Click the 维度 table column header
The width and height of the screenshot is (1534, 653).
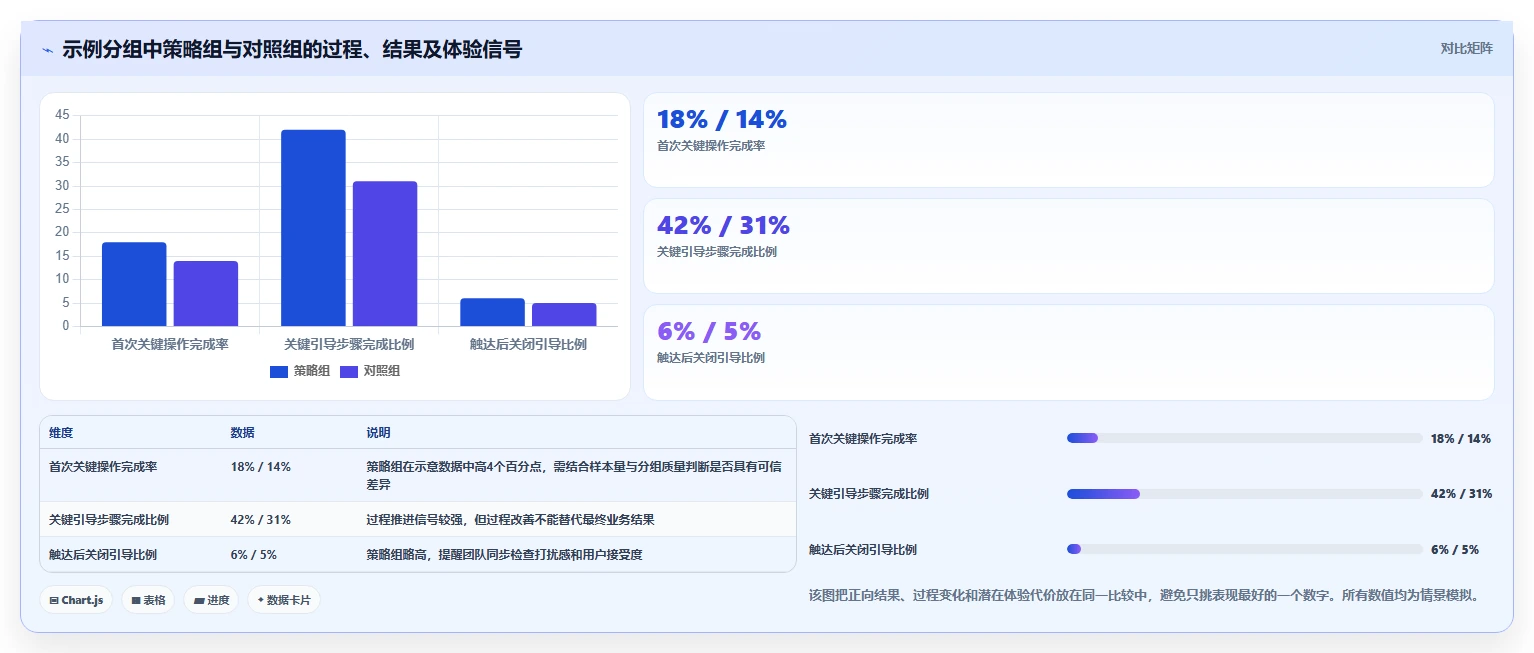pos(61,433)
